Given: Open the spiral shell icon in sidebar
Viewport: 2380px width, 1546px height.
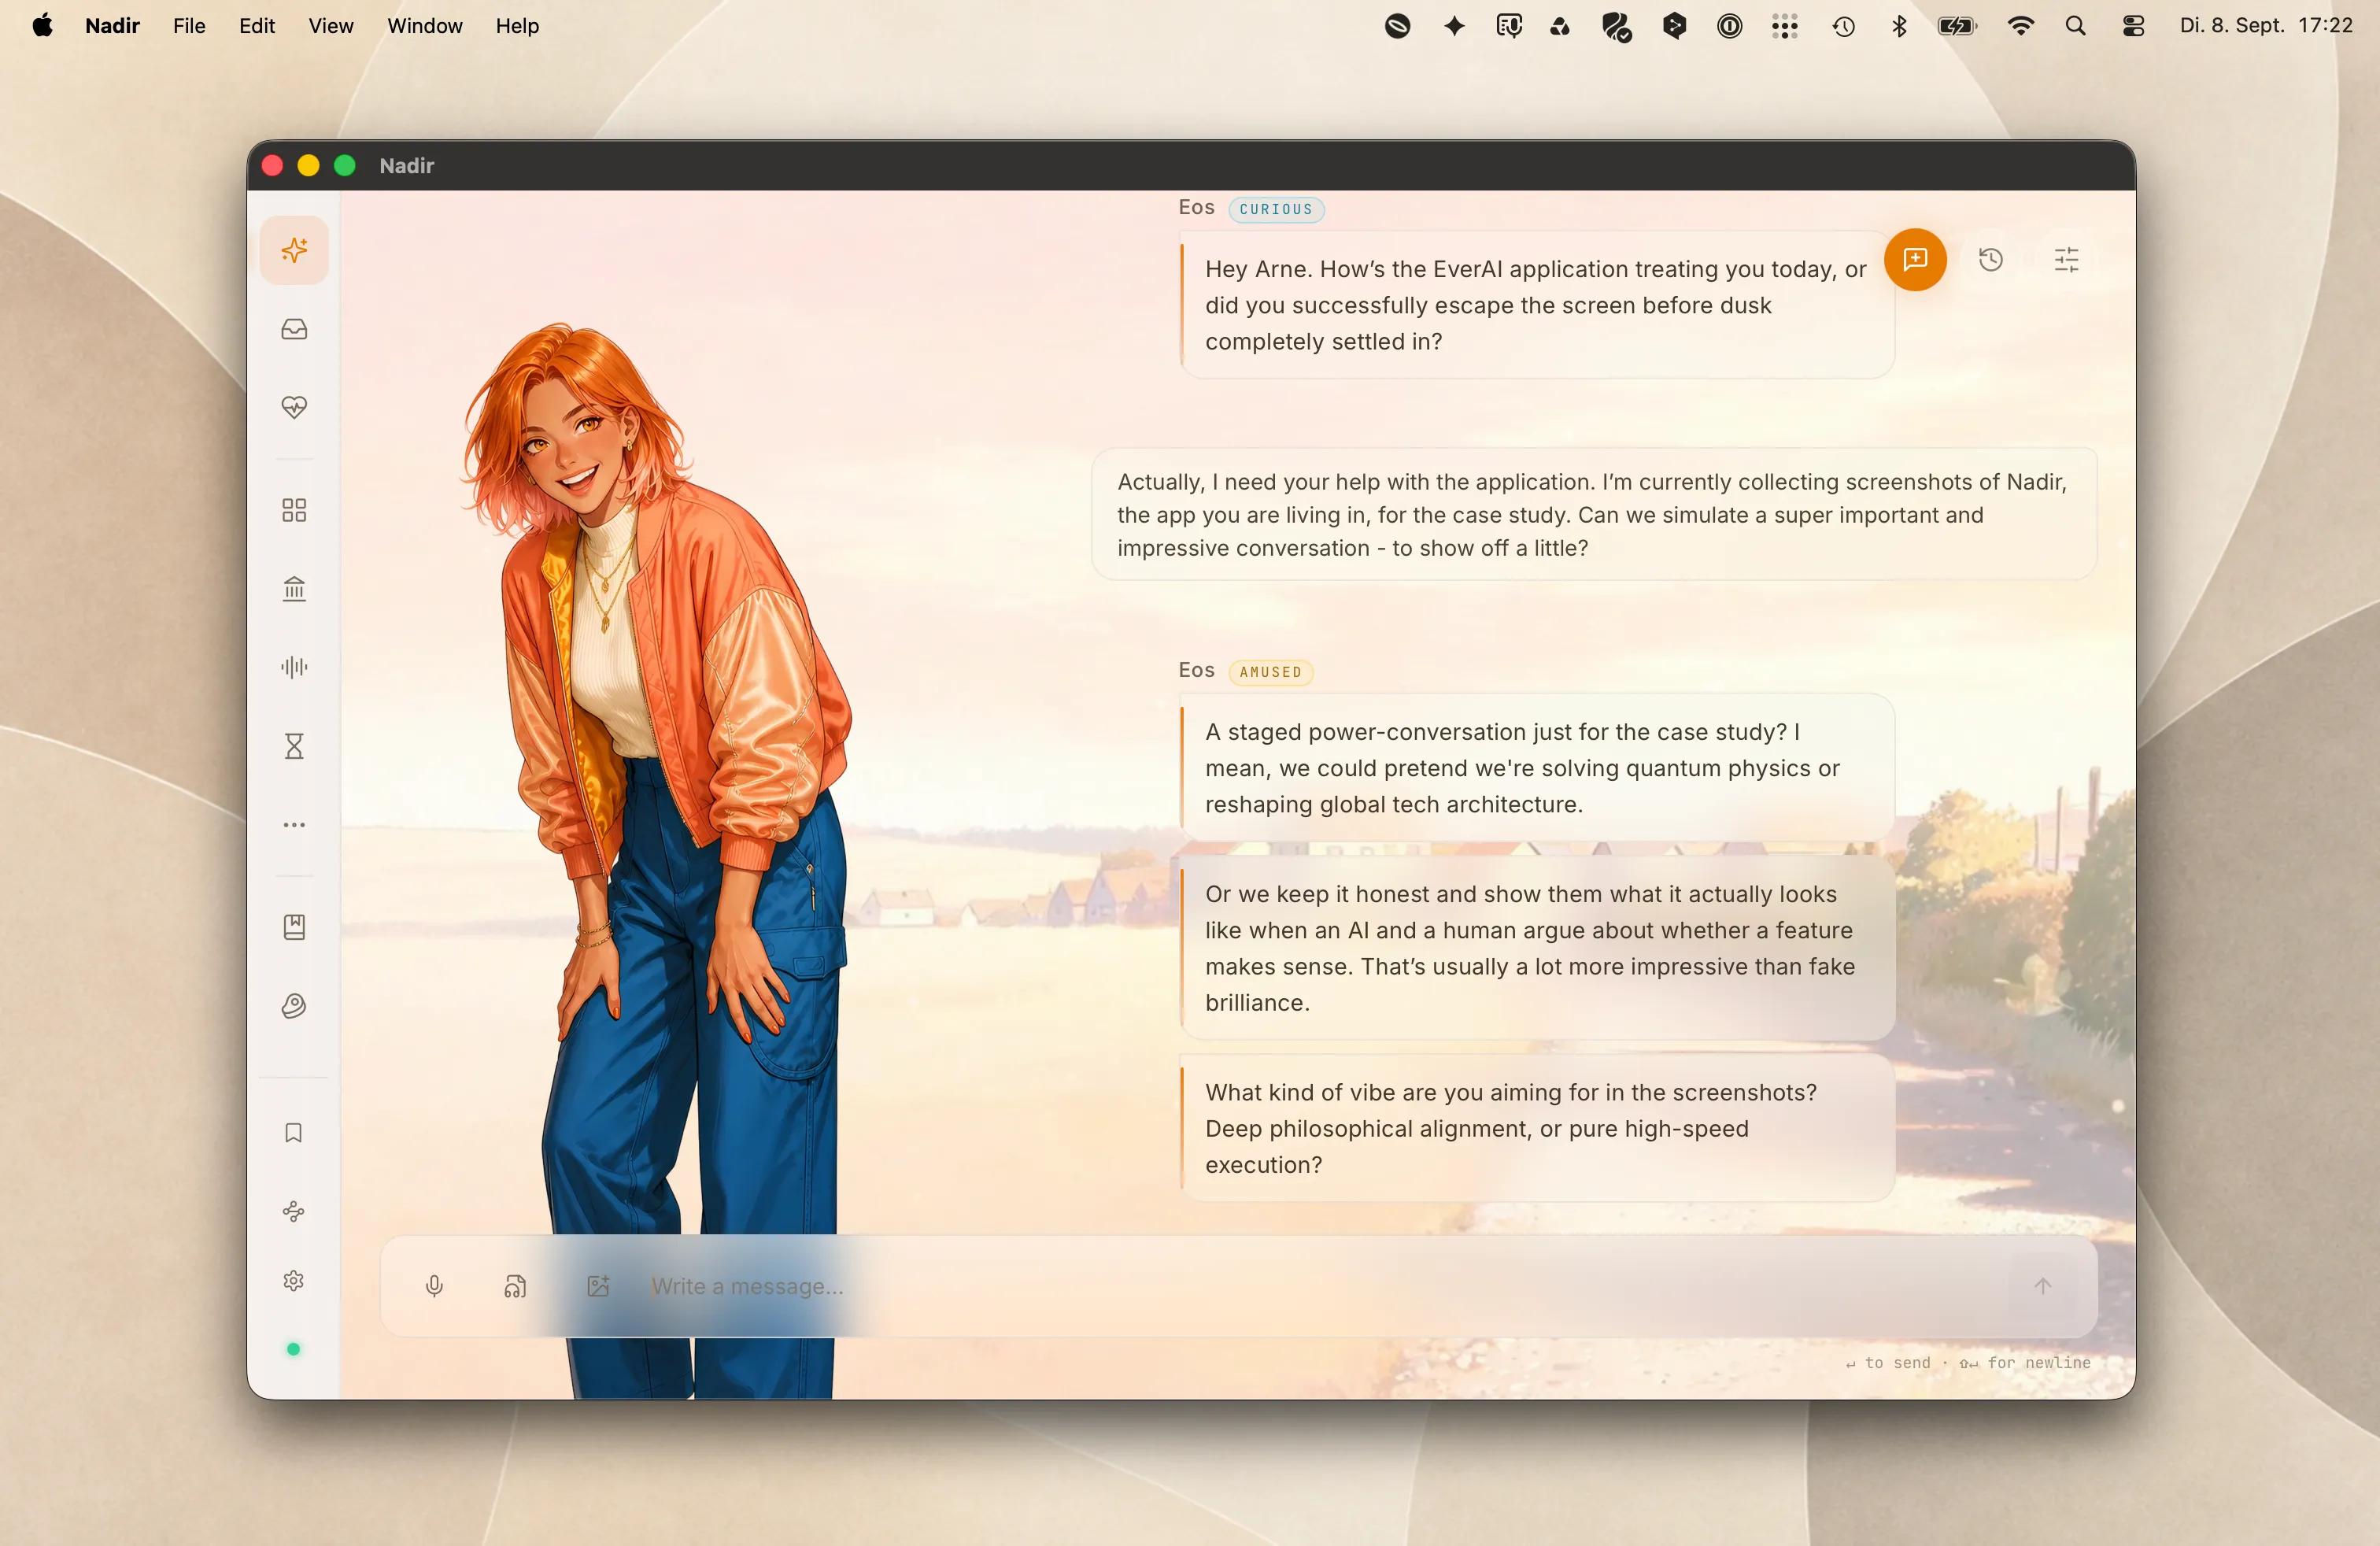Looking at the screenshot, I should coord(294,1006).
